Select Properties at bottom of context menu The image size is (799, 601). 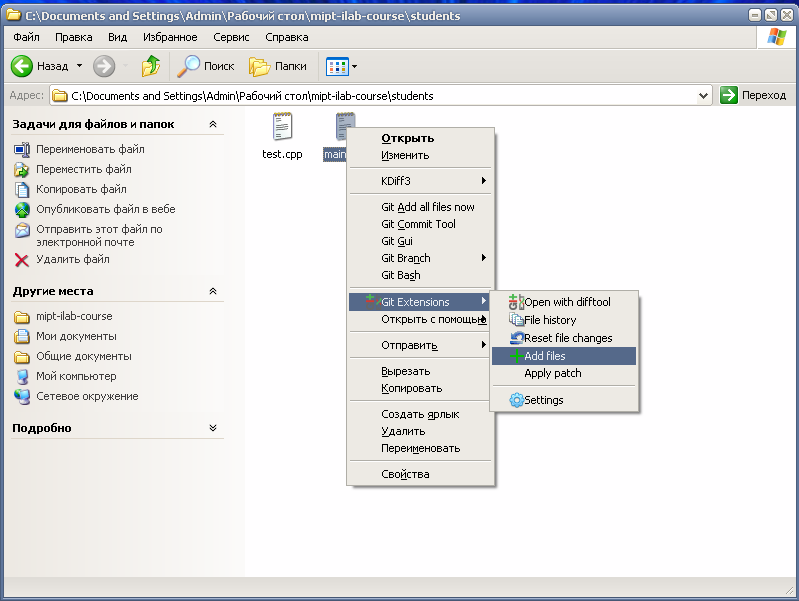pos(405,474)
